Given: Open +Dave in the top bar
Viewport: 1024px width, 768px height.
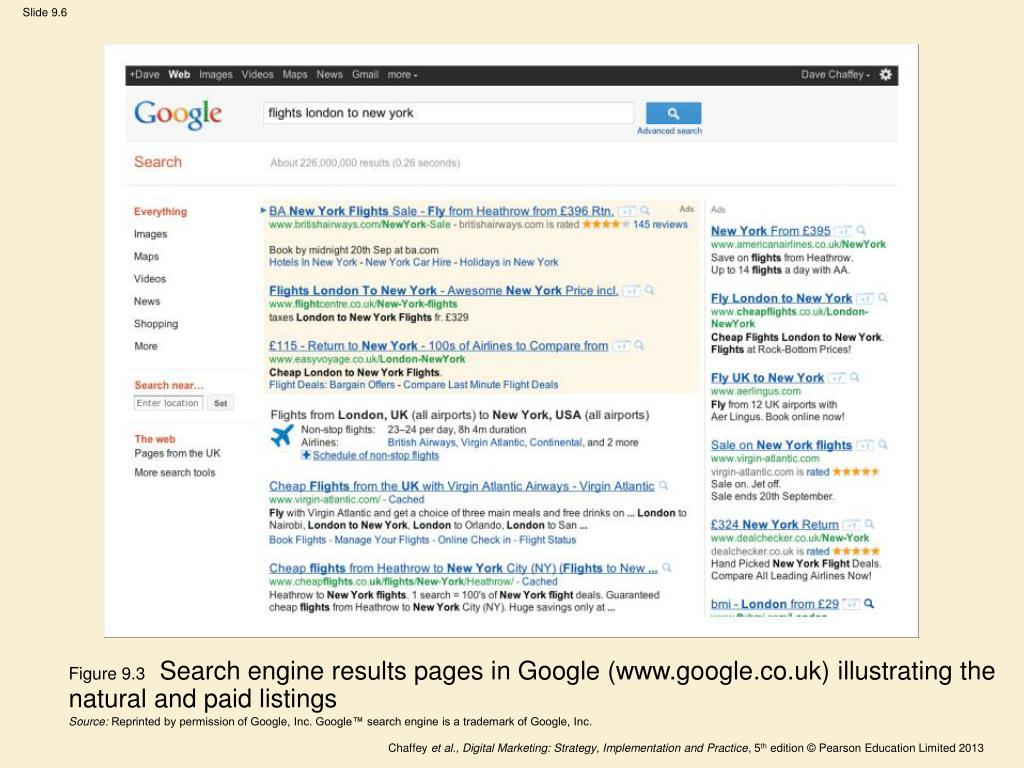Looking at the screenshot, I should (144, 74).
